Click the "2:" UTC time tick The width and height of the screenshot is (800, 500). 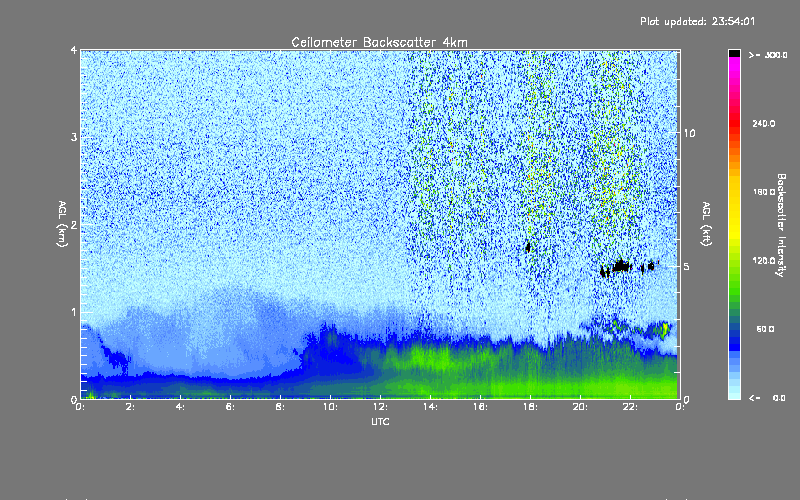[131, 407]
